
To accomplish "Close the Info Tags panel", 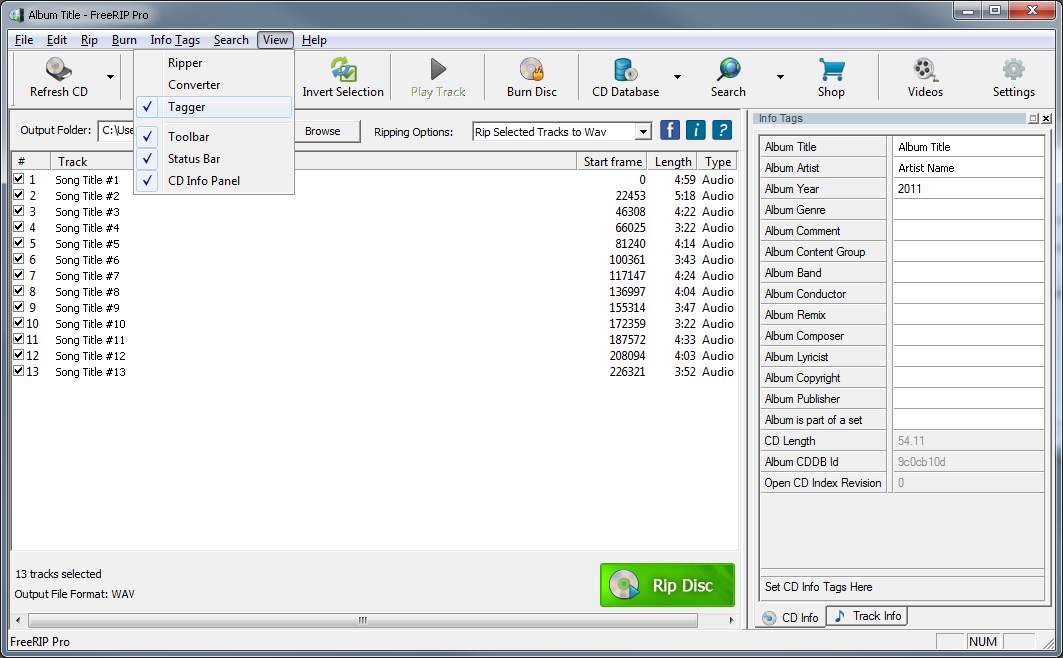I will point(1046,119).
